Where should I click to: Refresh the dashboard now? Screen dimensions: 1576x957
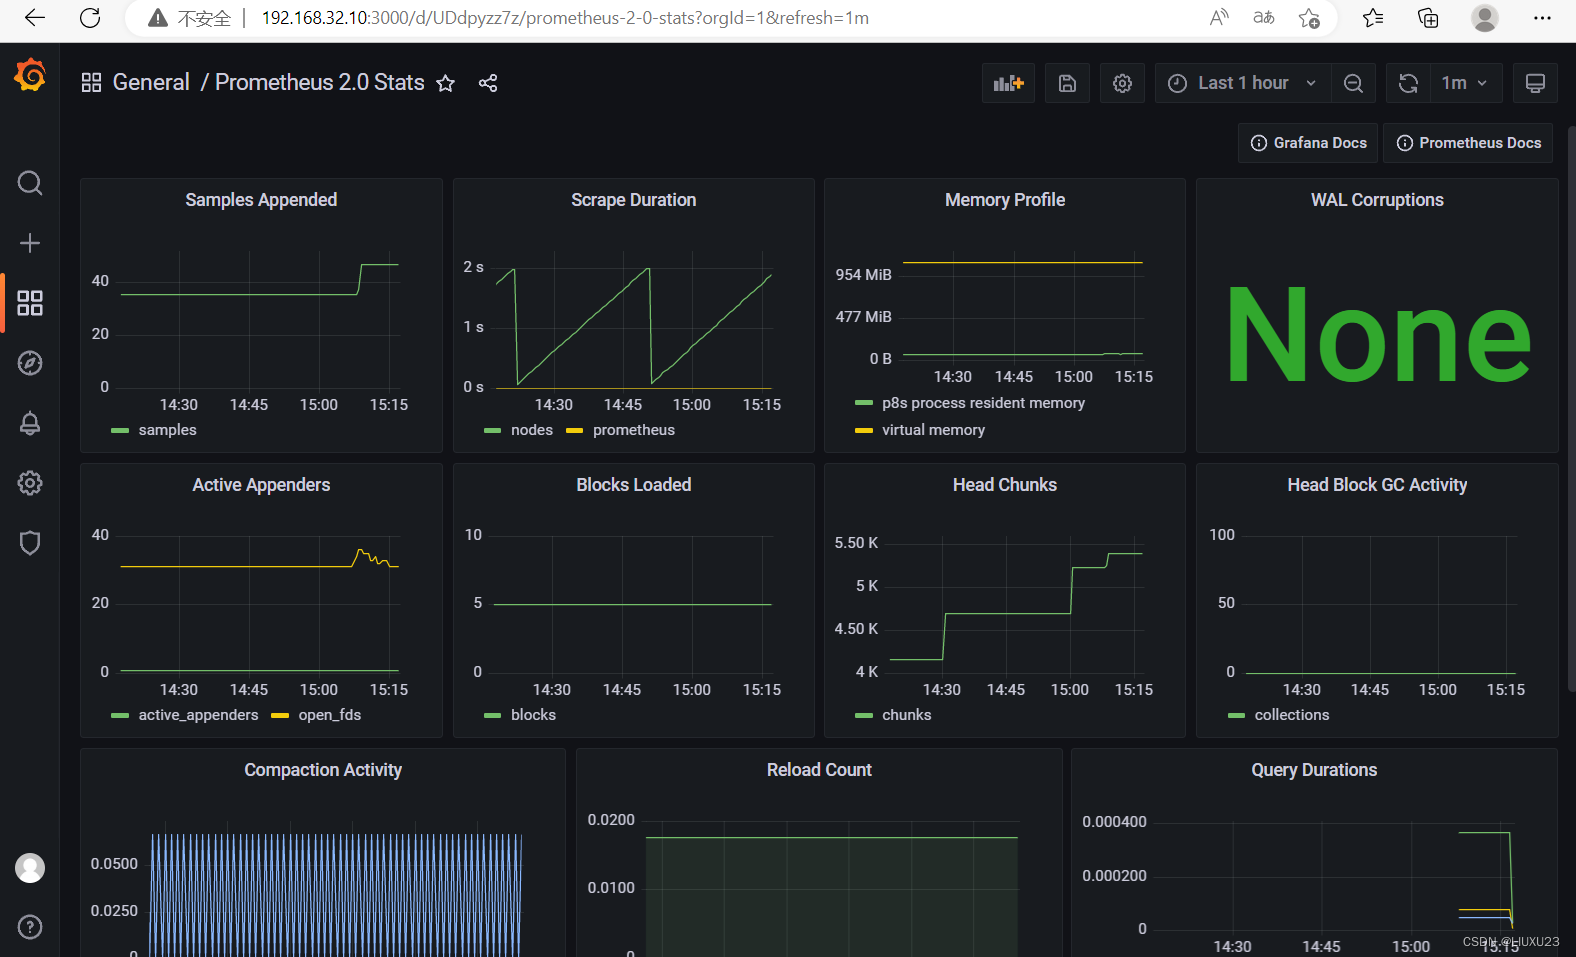1408,83
